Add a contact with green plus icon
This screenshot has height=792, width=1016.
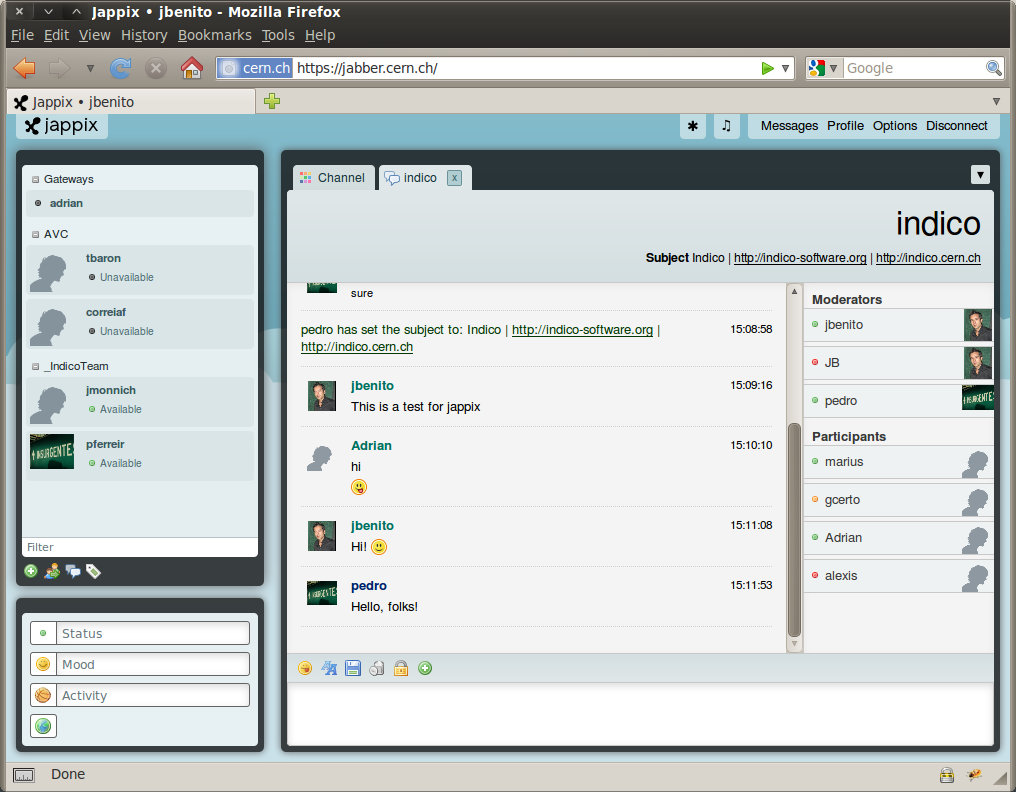30,571
